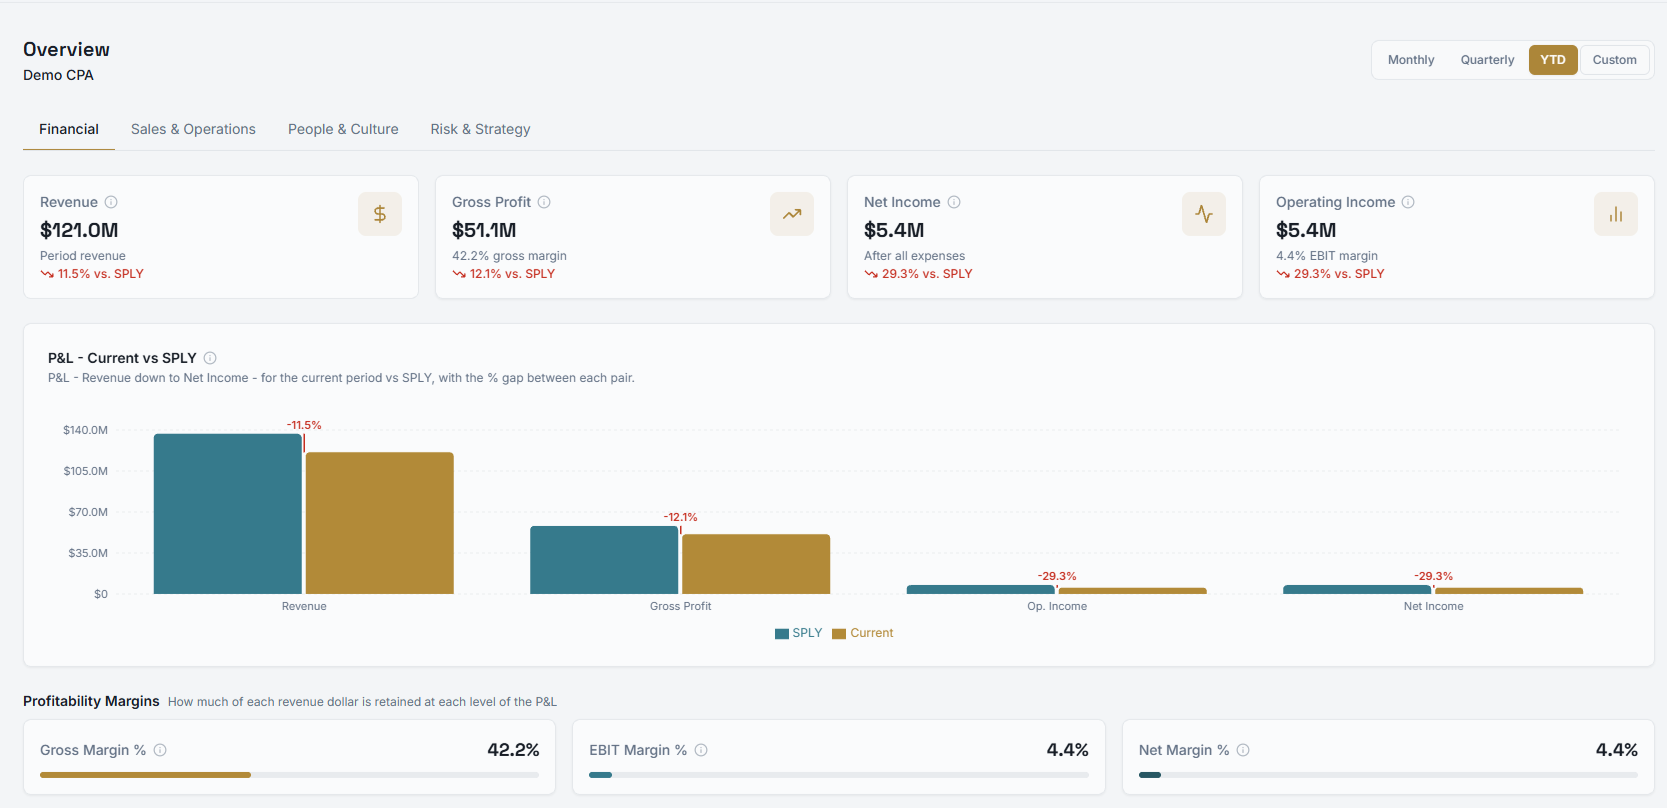Click the Demo CPA subtitle
1667x808 pixels.
coord(58,75)
